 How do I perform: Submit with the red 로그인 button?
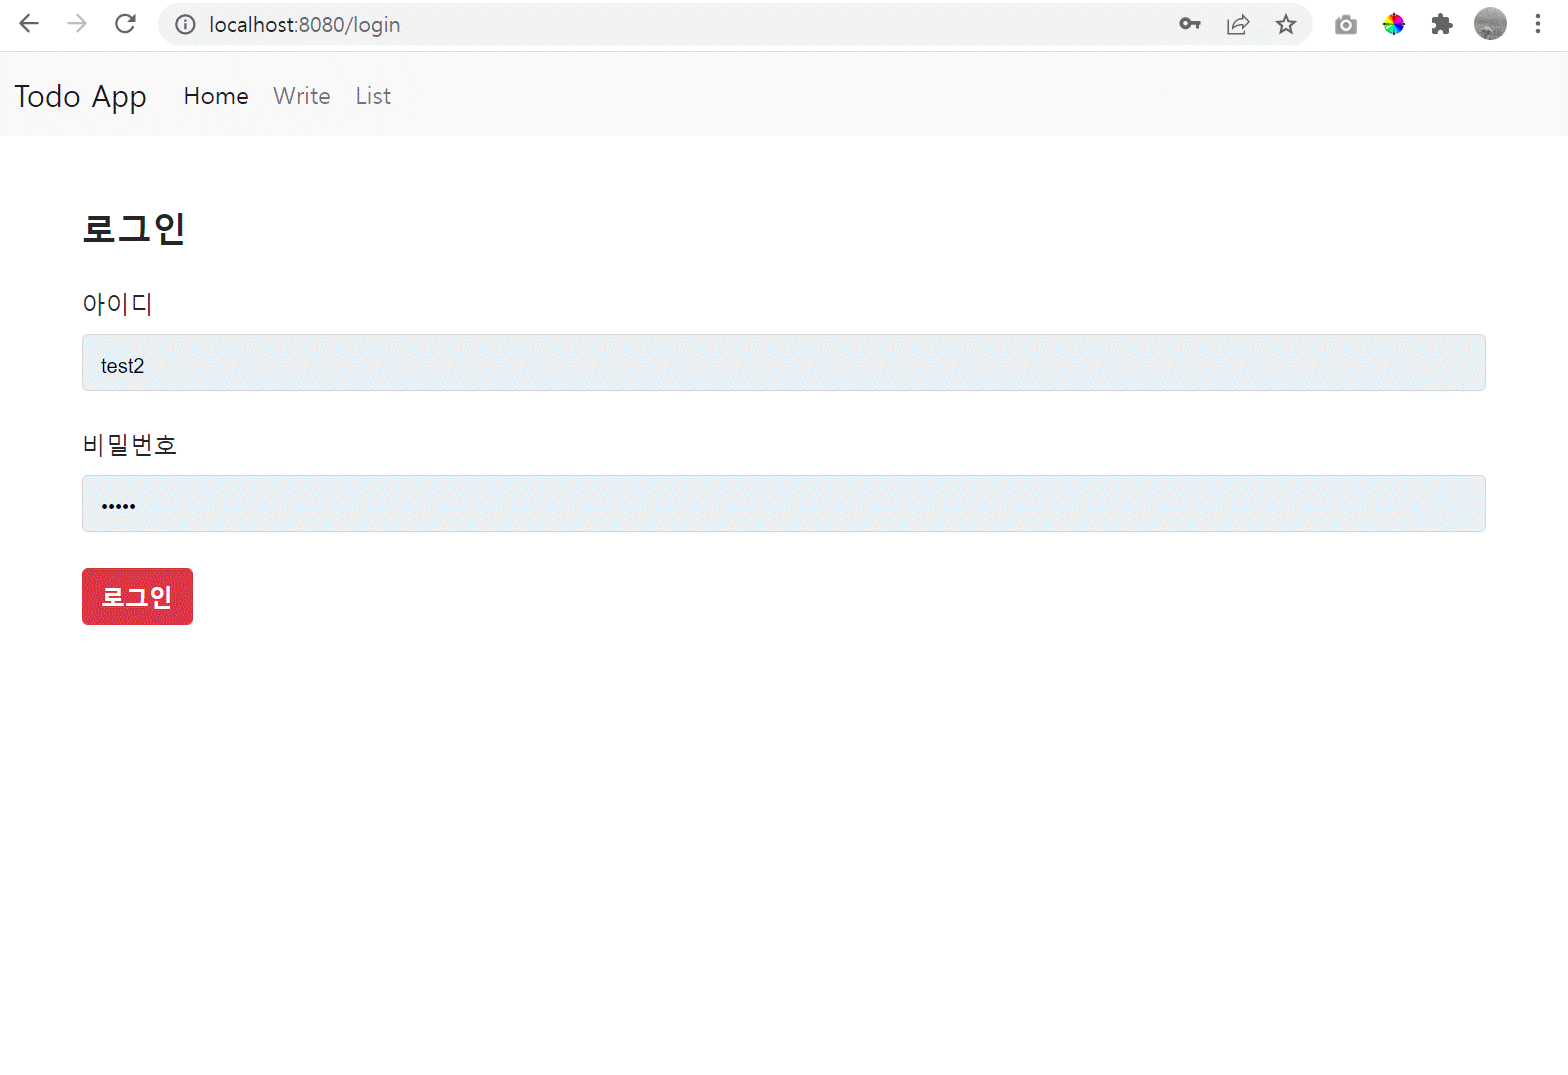[x=137, y=597]
